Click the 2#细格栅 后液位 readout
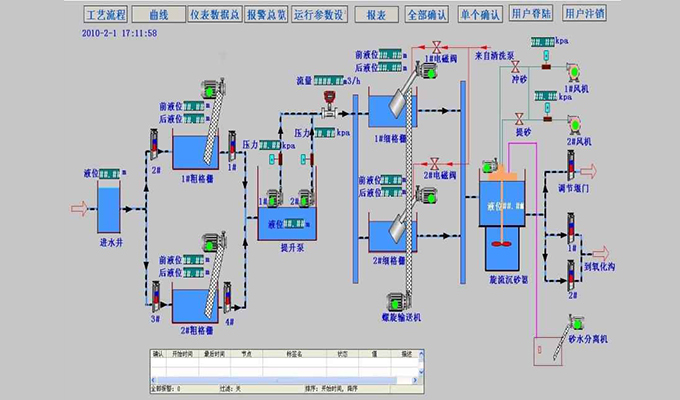680x400 pixels. pos(391,193)
